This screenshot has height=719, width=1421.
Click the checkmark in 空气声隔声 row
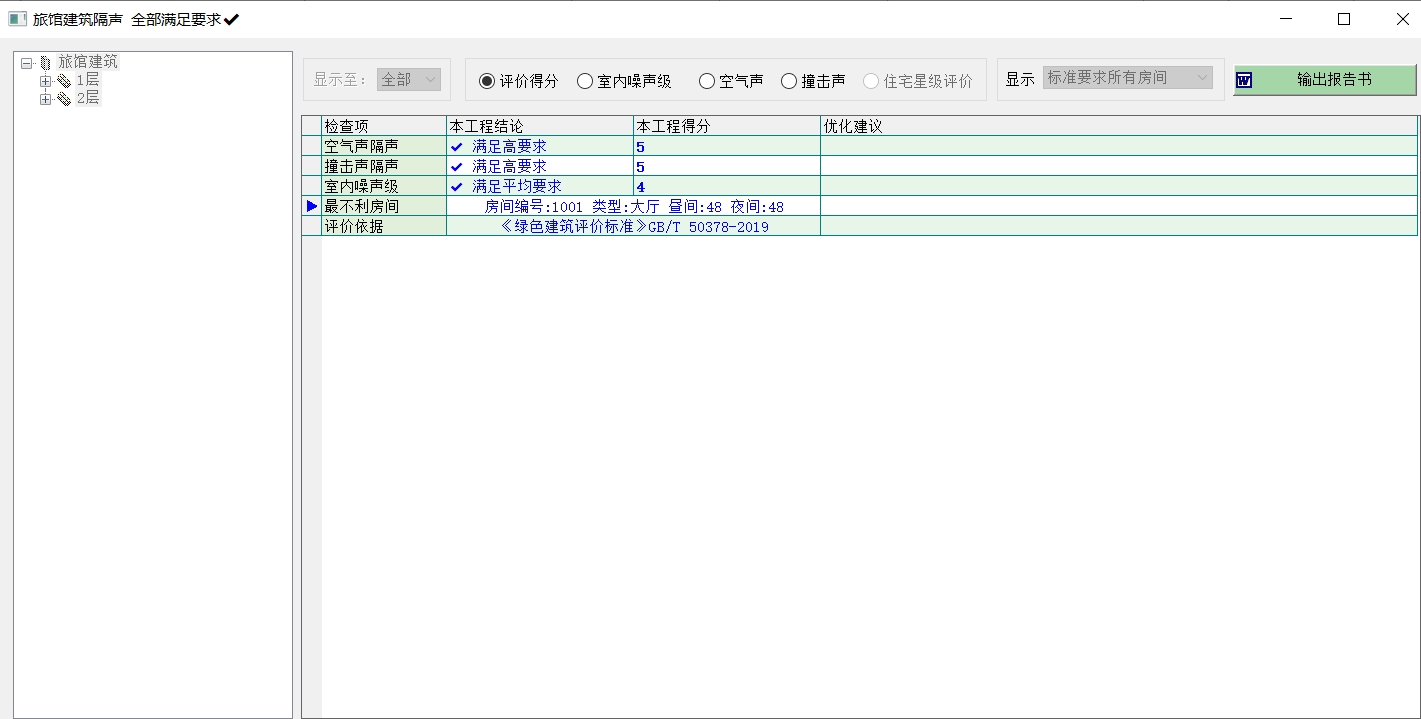[457, 147]
